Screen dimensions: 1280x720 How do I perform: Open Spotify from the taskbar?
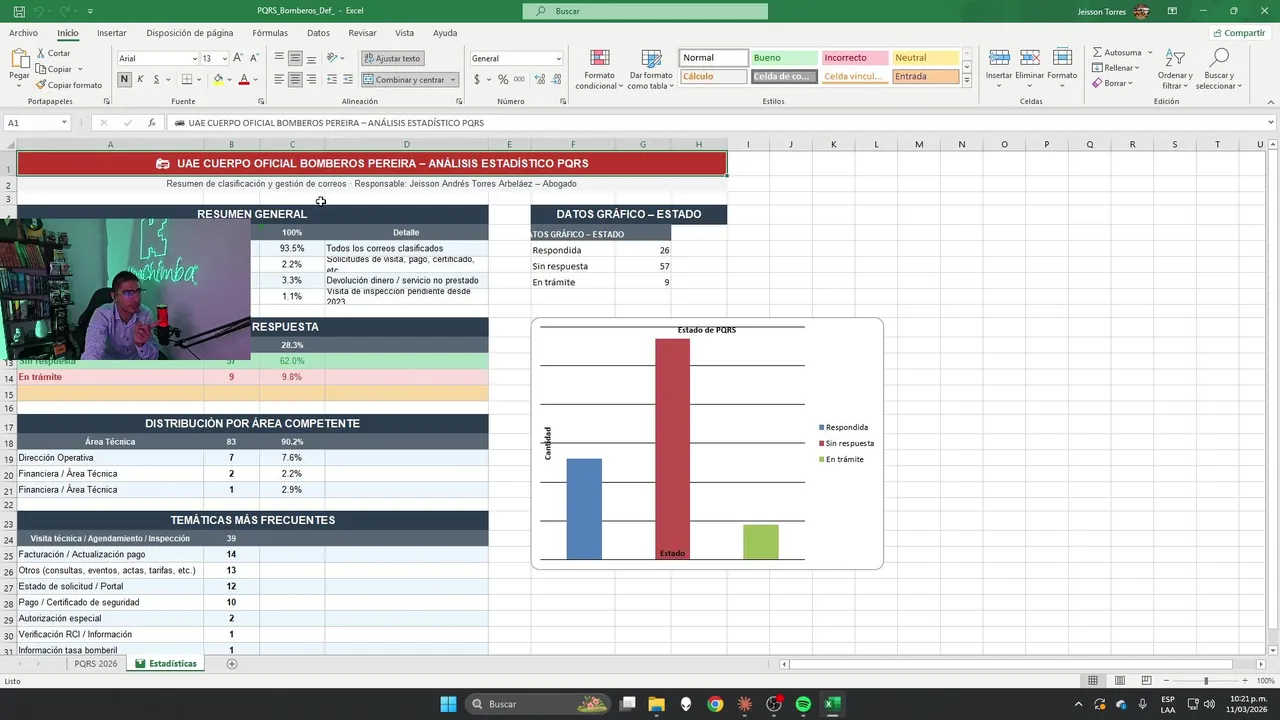click(803, 704)
